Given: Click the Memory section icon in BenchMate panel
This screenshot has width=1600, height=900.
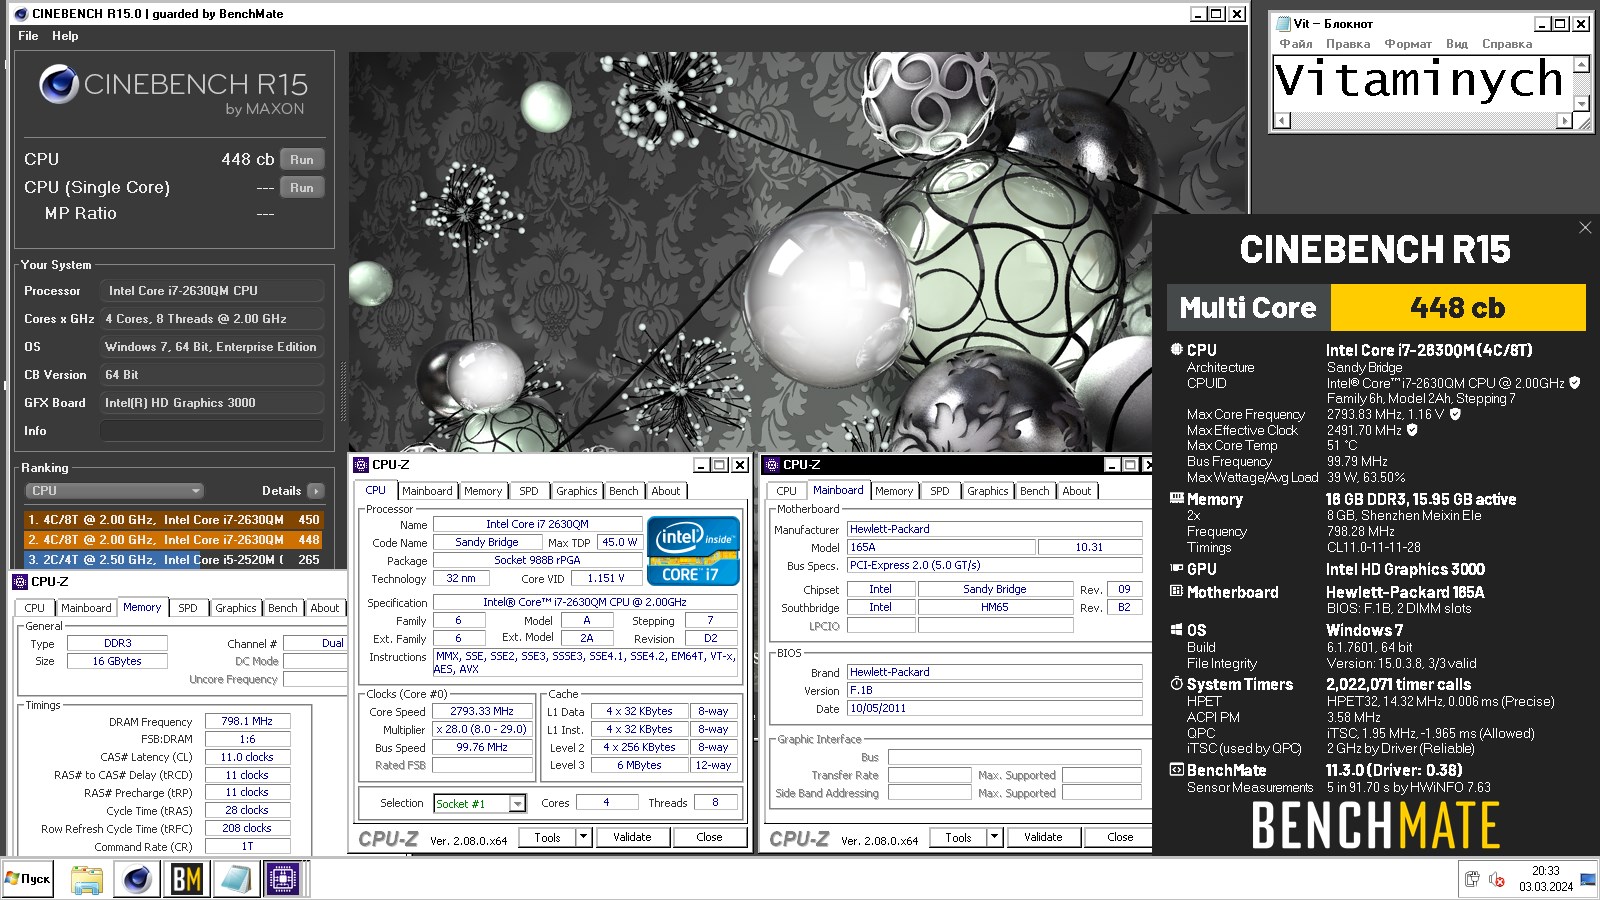Looking at the screenshot, I should click(1177, 498).
